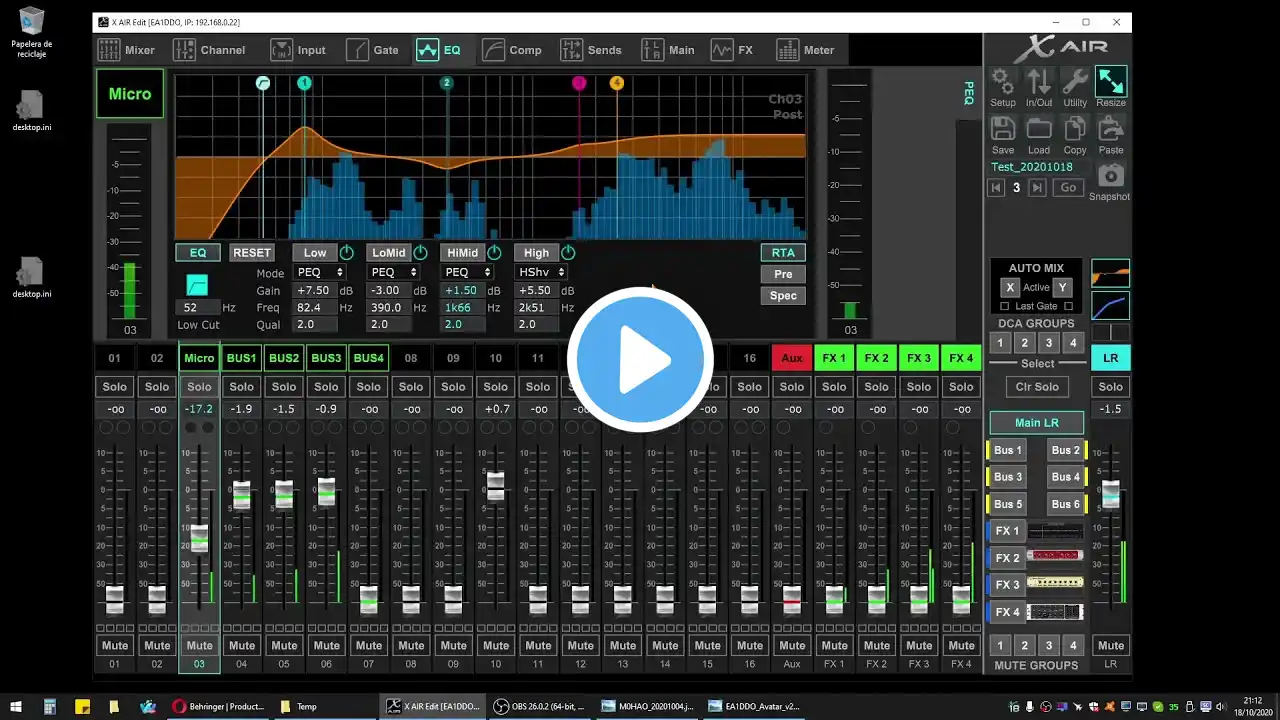This screenshot has height=720, width=1280.
Task: Toggle the High band power button
Action: pos(568,253)
